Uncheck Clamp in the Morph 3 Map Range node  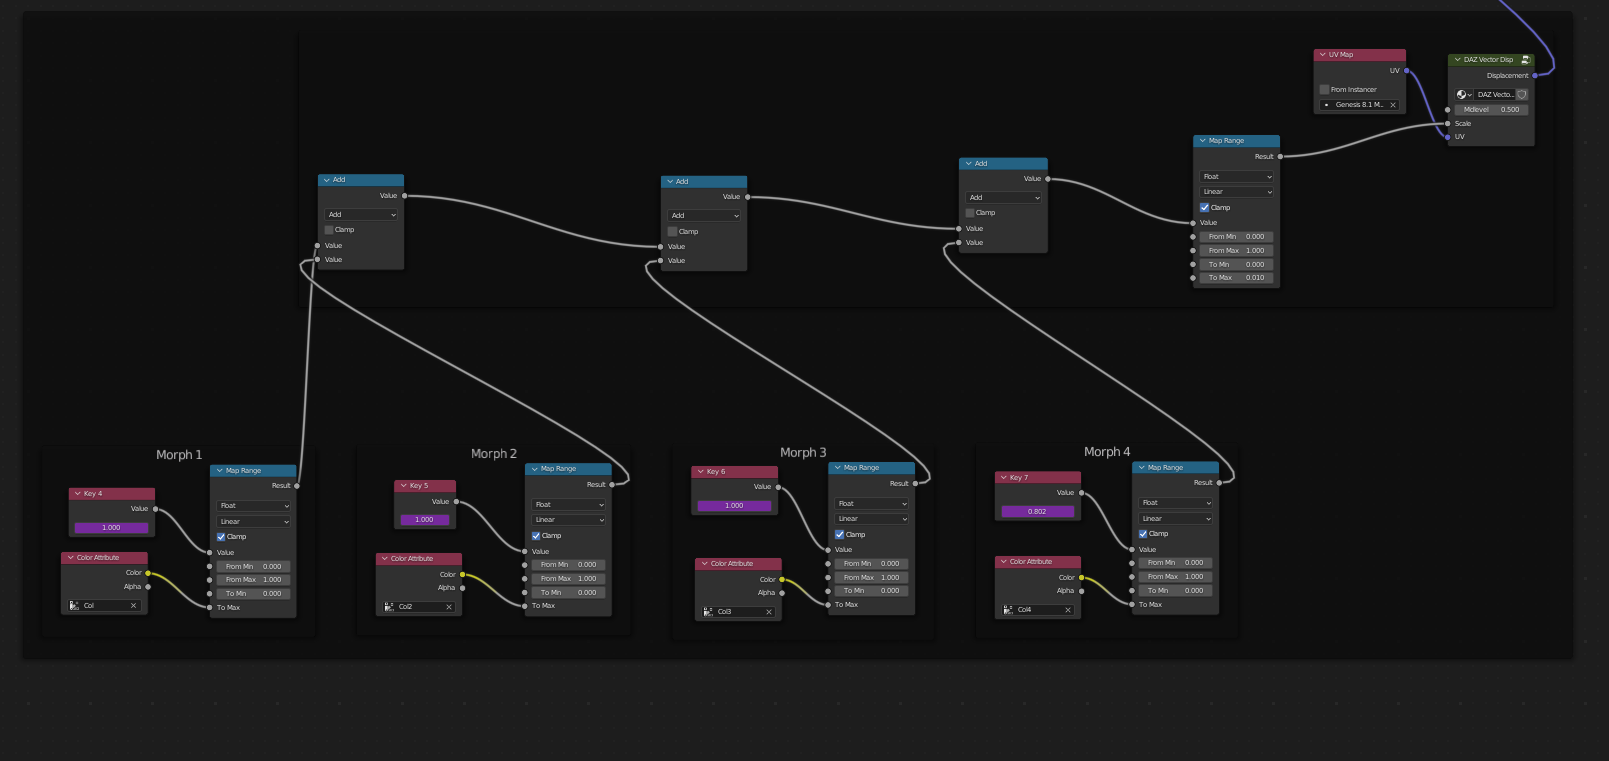(x=840, y=535)
